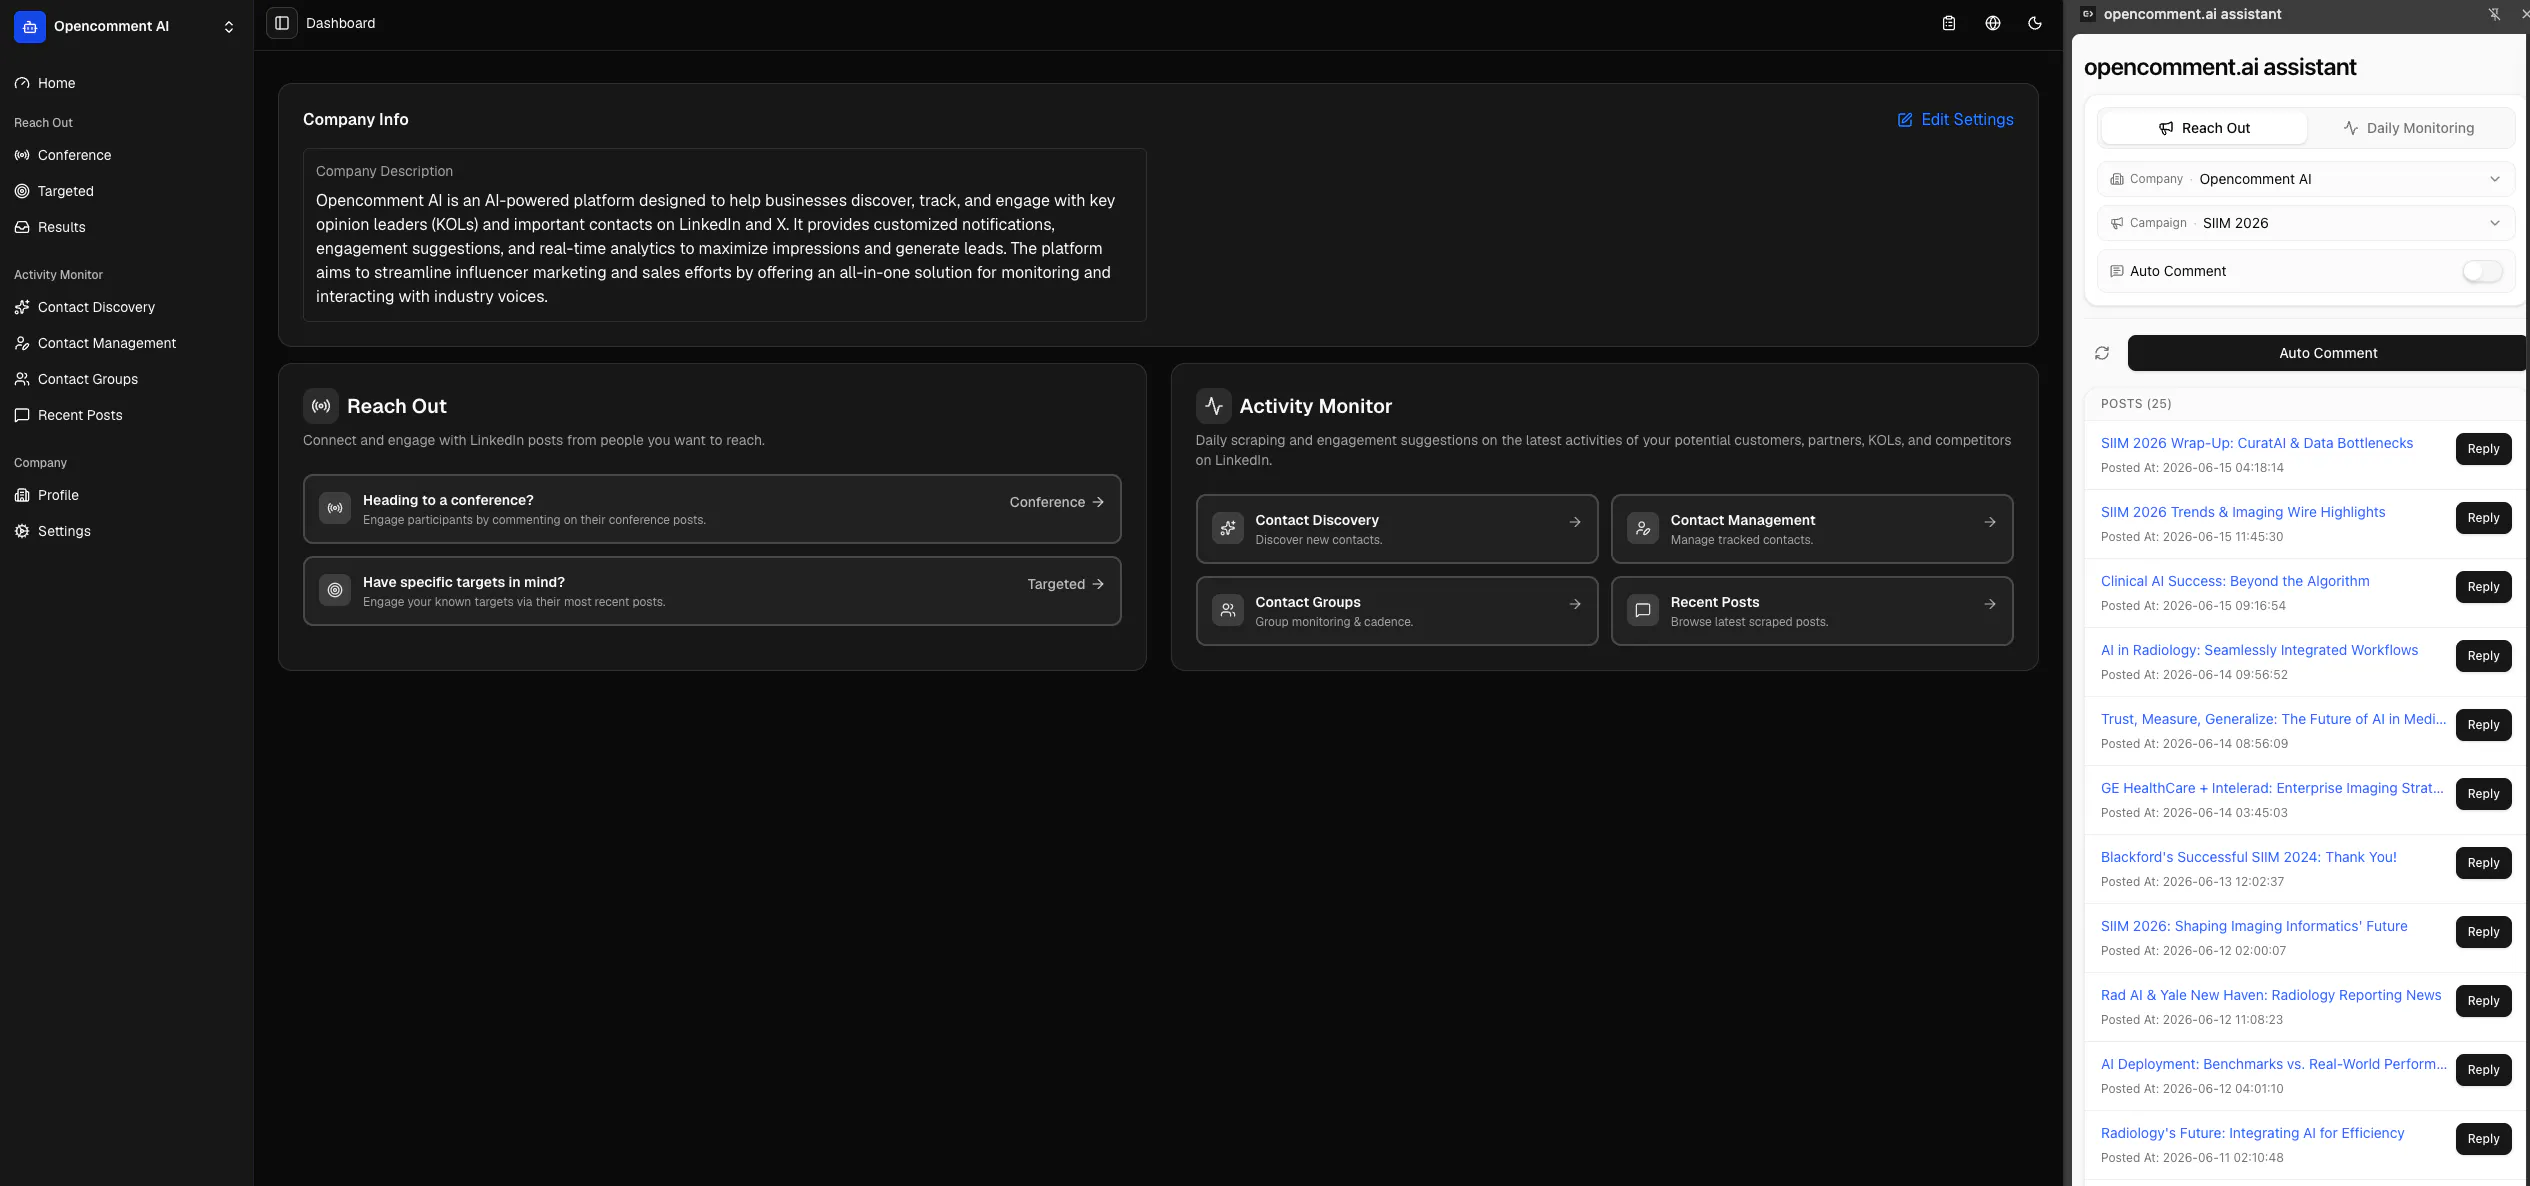Open SIIM 2026 Wrap-Up: CuratAI post link
The height and width of the screenshot is (1186, 2530).
click(x=2256, y=443)
